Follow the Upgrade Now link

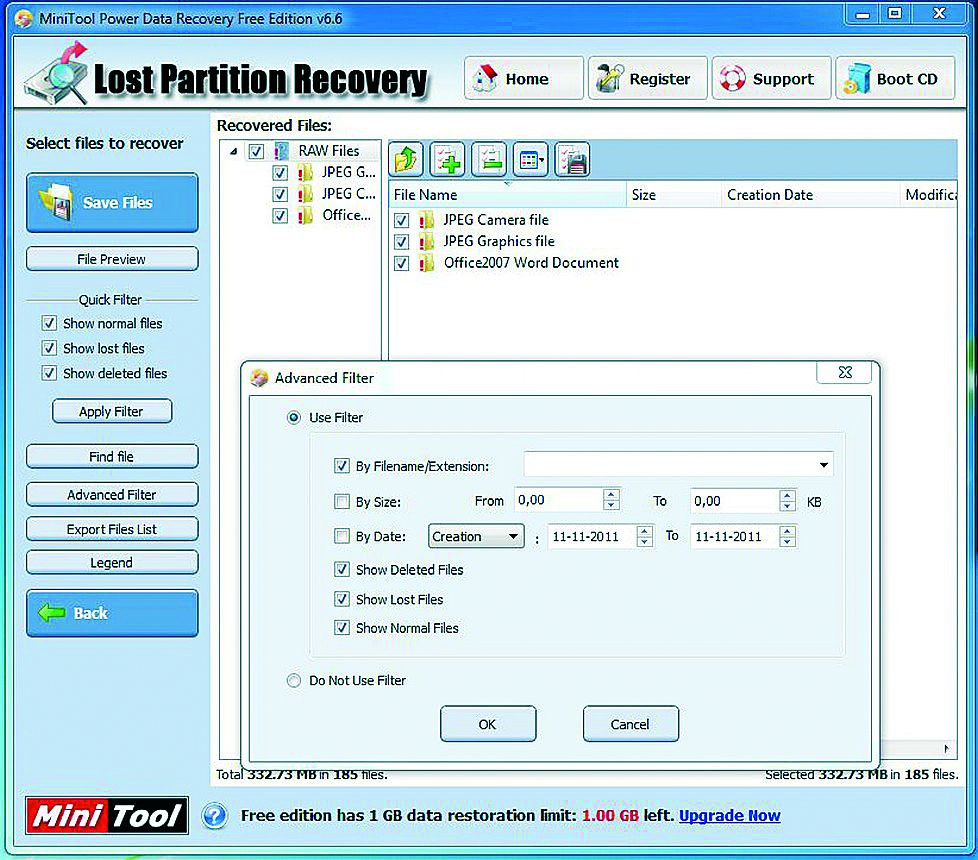pyautogui.click(x=729, y=816)
